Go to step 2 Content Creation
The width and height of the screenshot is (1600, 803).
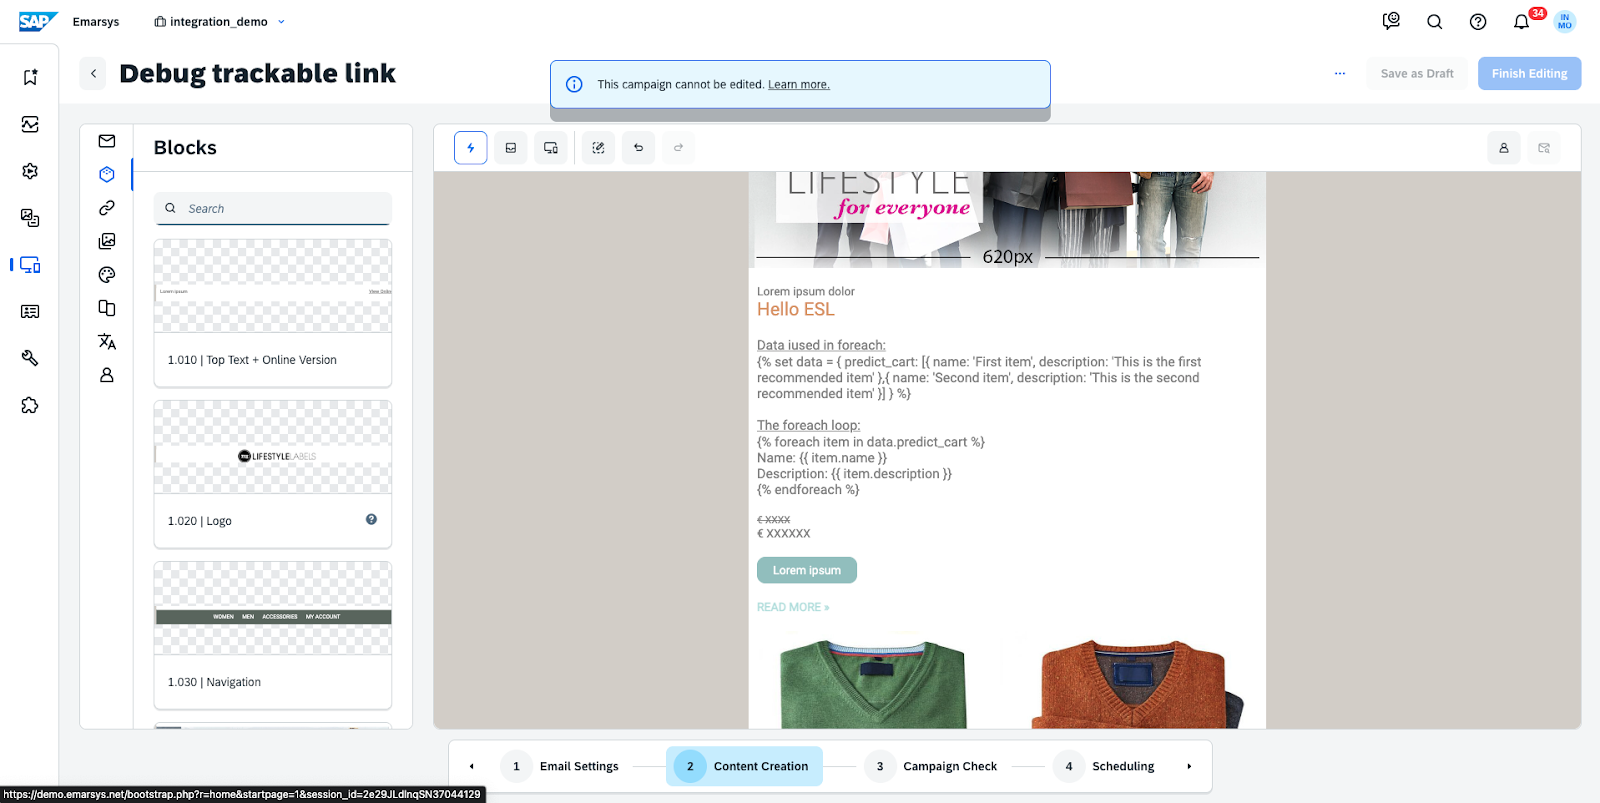pos(744,766)
